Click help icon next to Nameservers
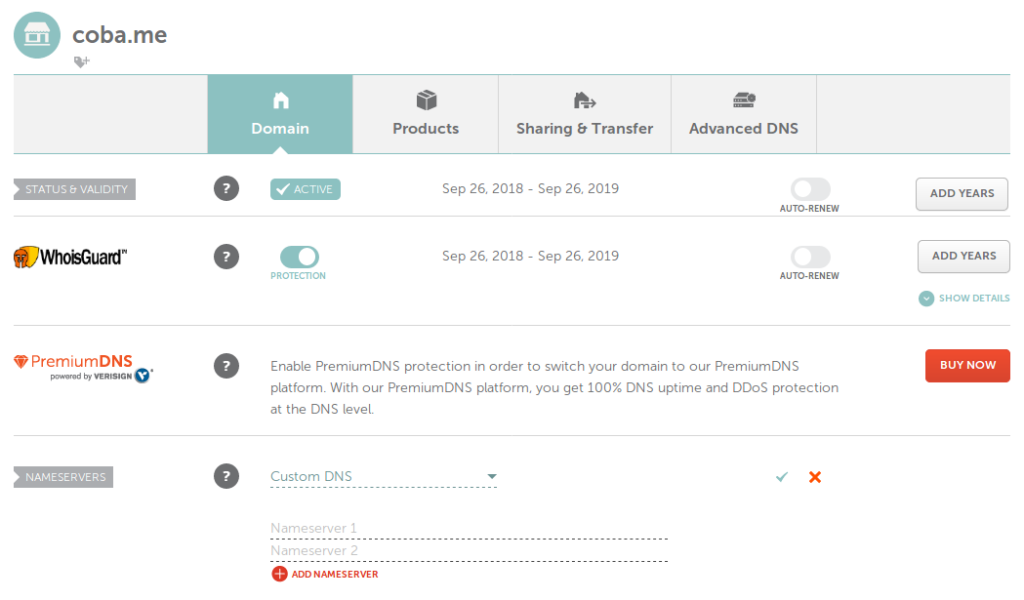 [227, 477]
